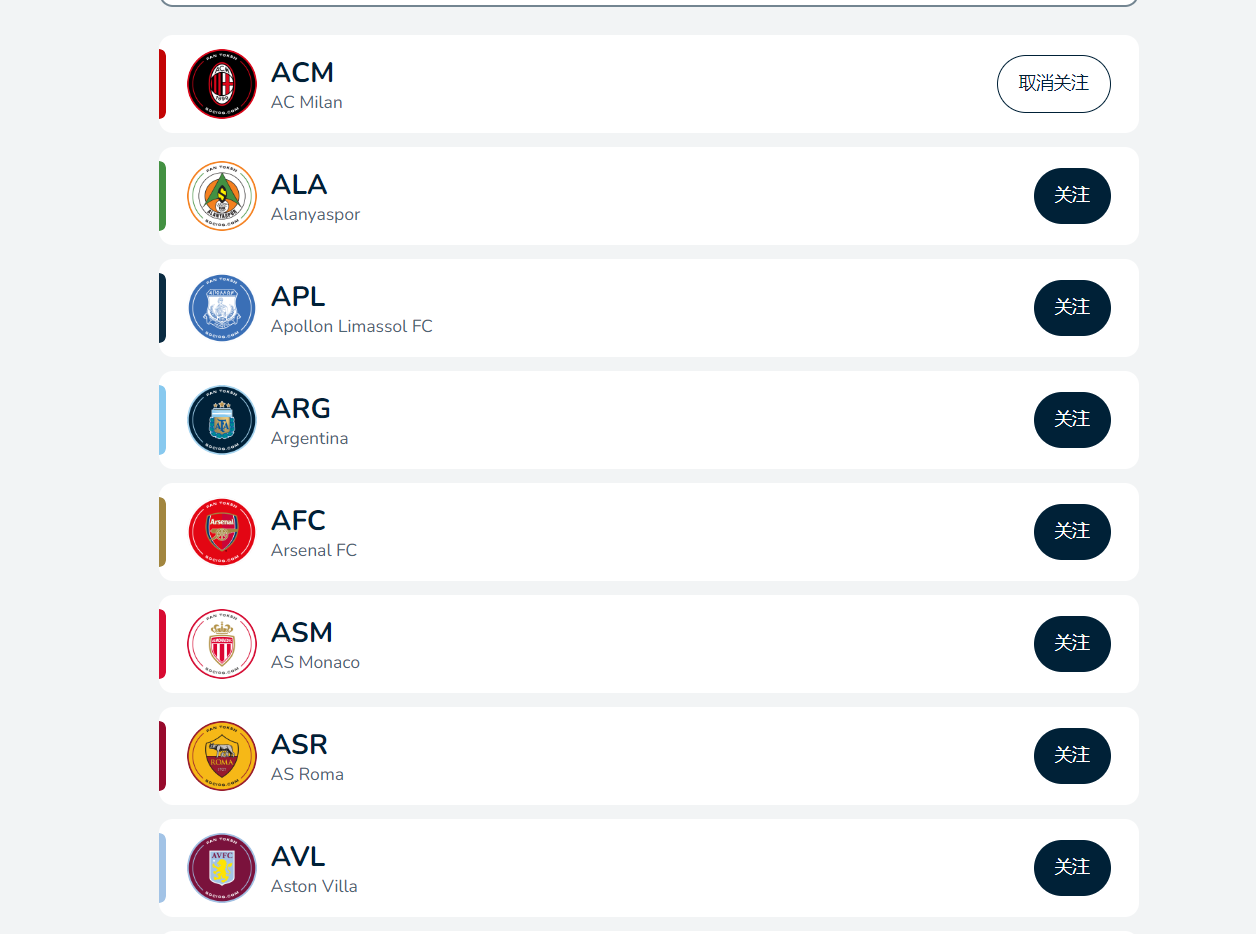This screenshot has height=934, width=1256.
Task: Open the AFC team name heading
Action: (298, 521)
